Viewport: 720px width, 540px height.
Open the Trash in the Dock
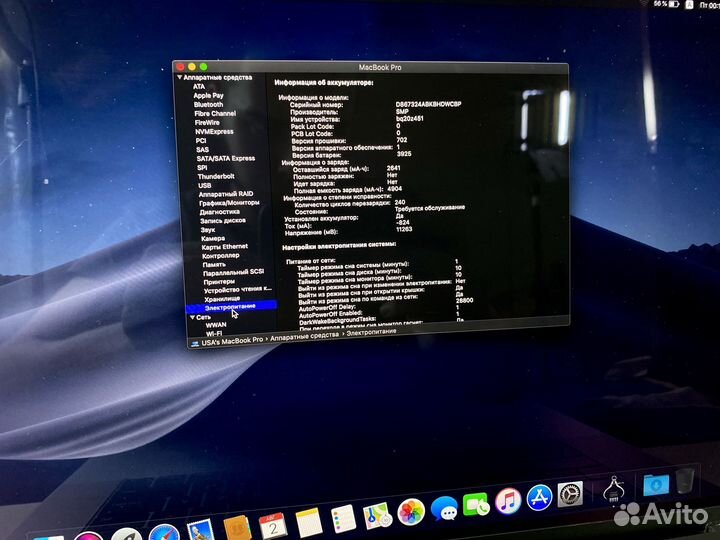click(x=685, y=481)
